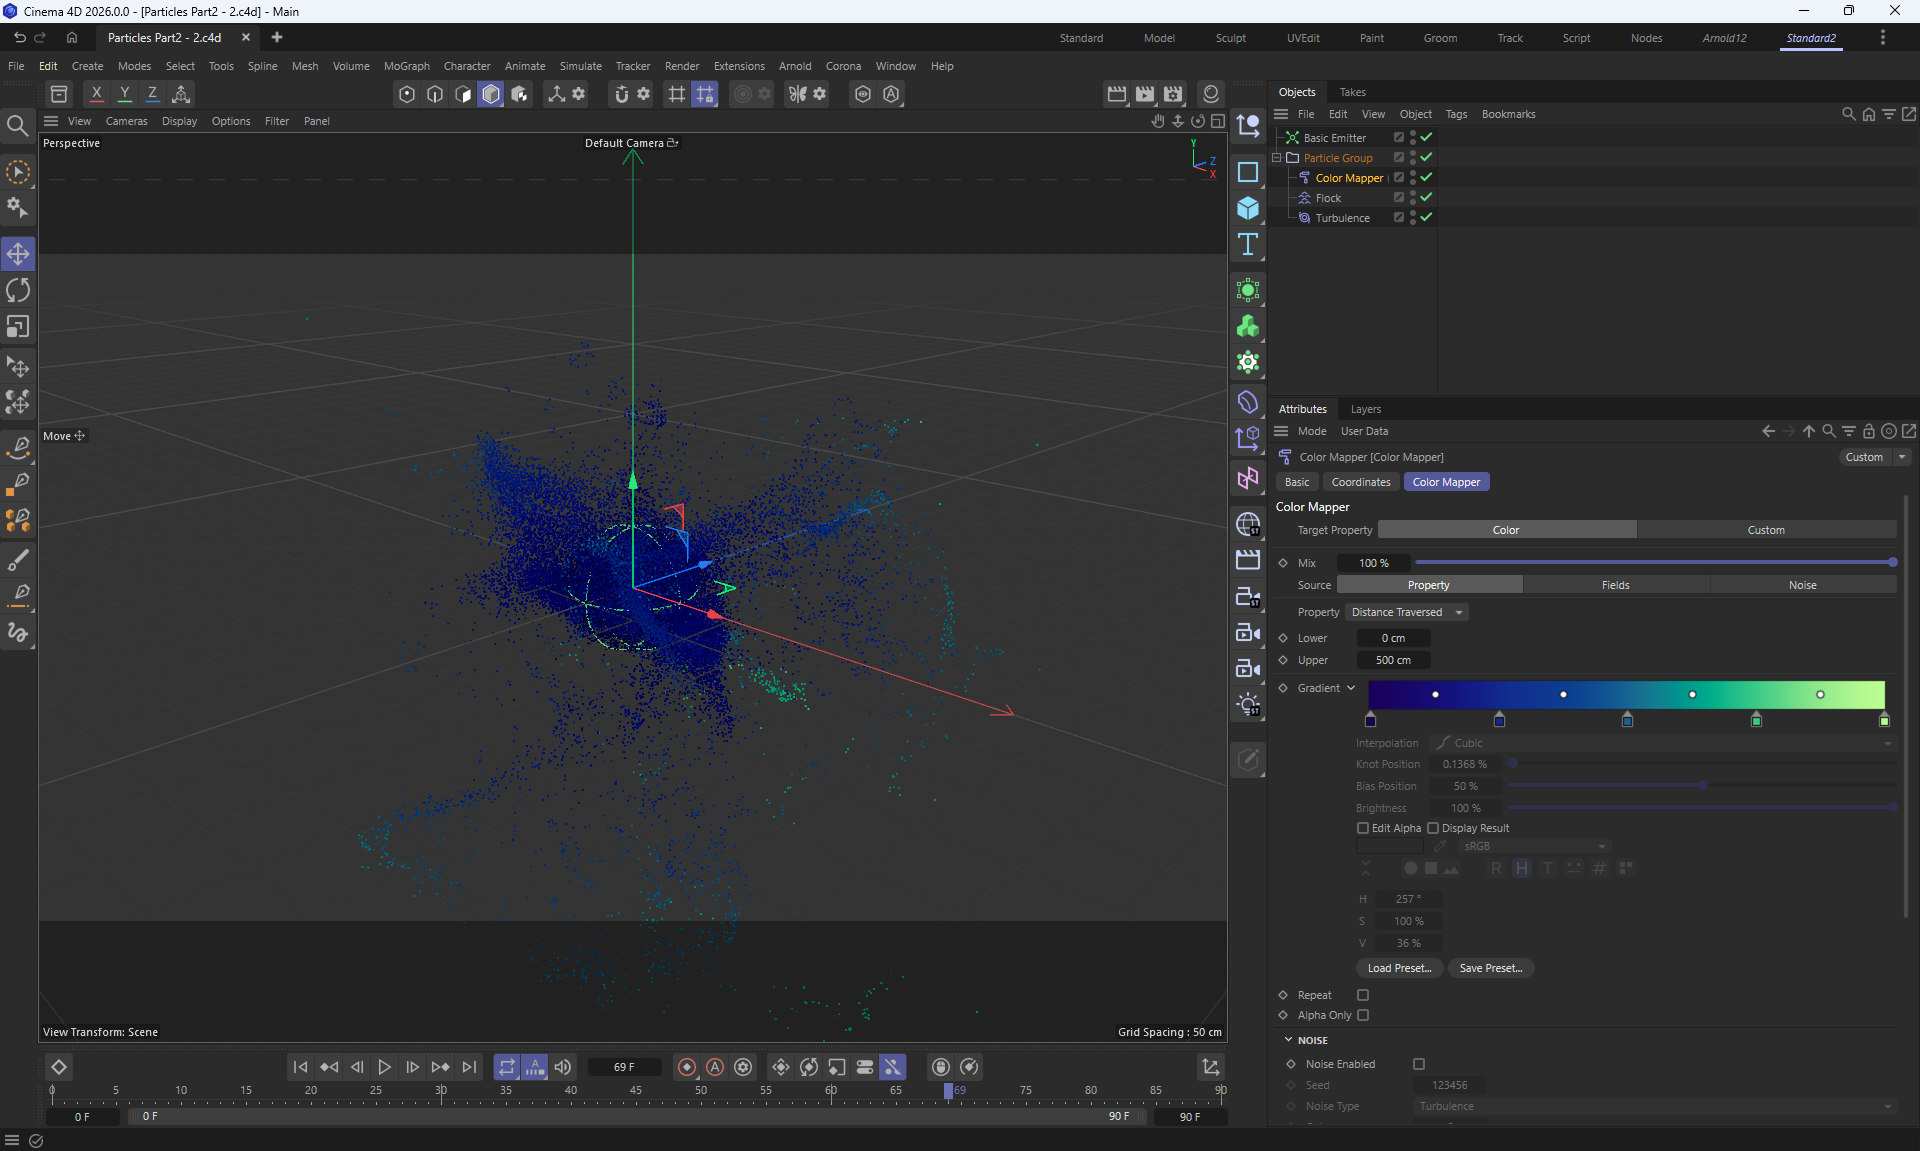The image size is (1920, 1151).
Task: Click the Record Active Objects button
Action: [687, 1067]
